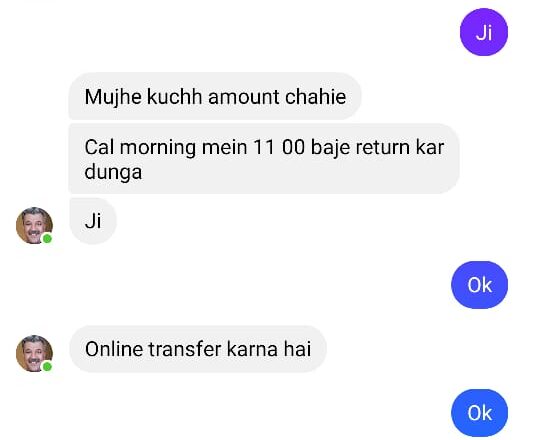The width and height of the screenshot is (540, 440).
Task: Tap the Cal morning mein 11 00 baje message
Action: (x=264, y=159)
